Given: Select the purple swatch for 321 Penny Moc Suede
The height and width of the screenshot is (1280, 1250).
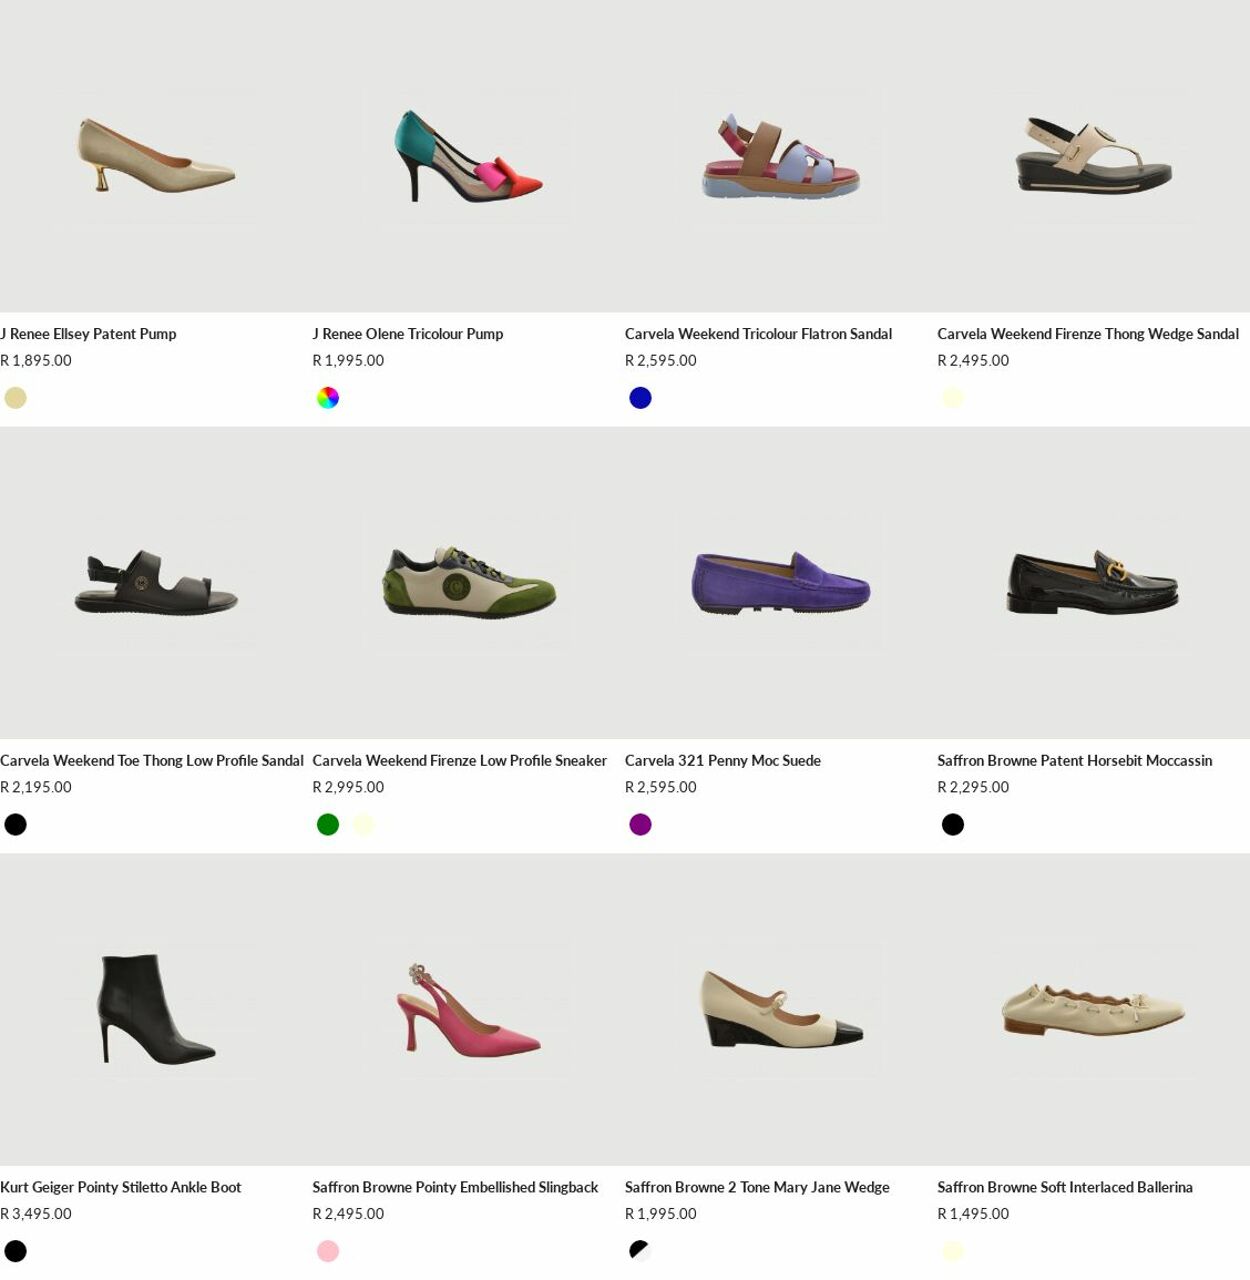Looking at the screenshot, I should [x=640, y=825].
